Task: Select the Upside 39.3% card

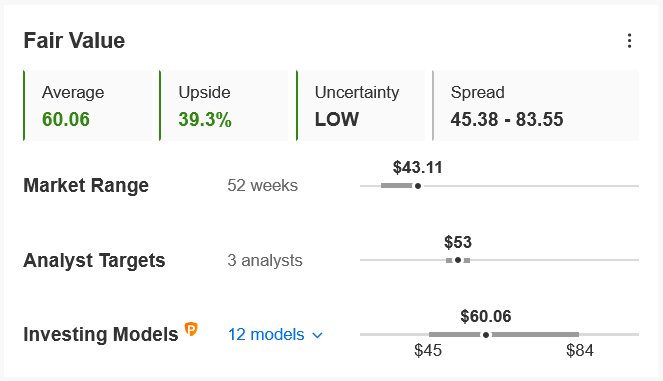Action: point(224,105)
